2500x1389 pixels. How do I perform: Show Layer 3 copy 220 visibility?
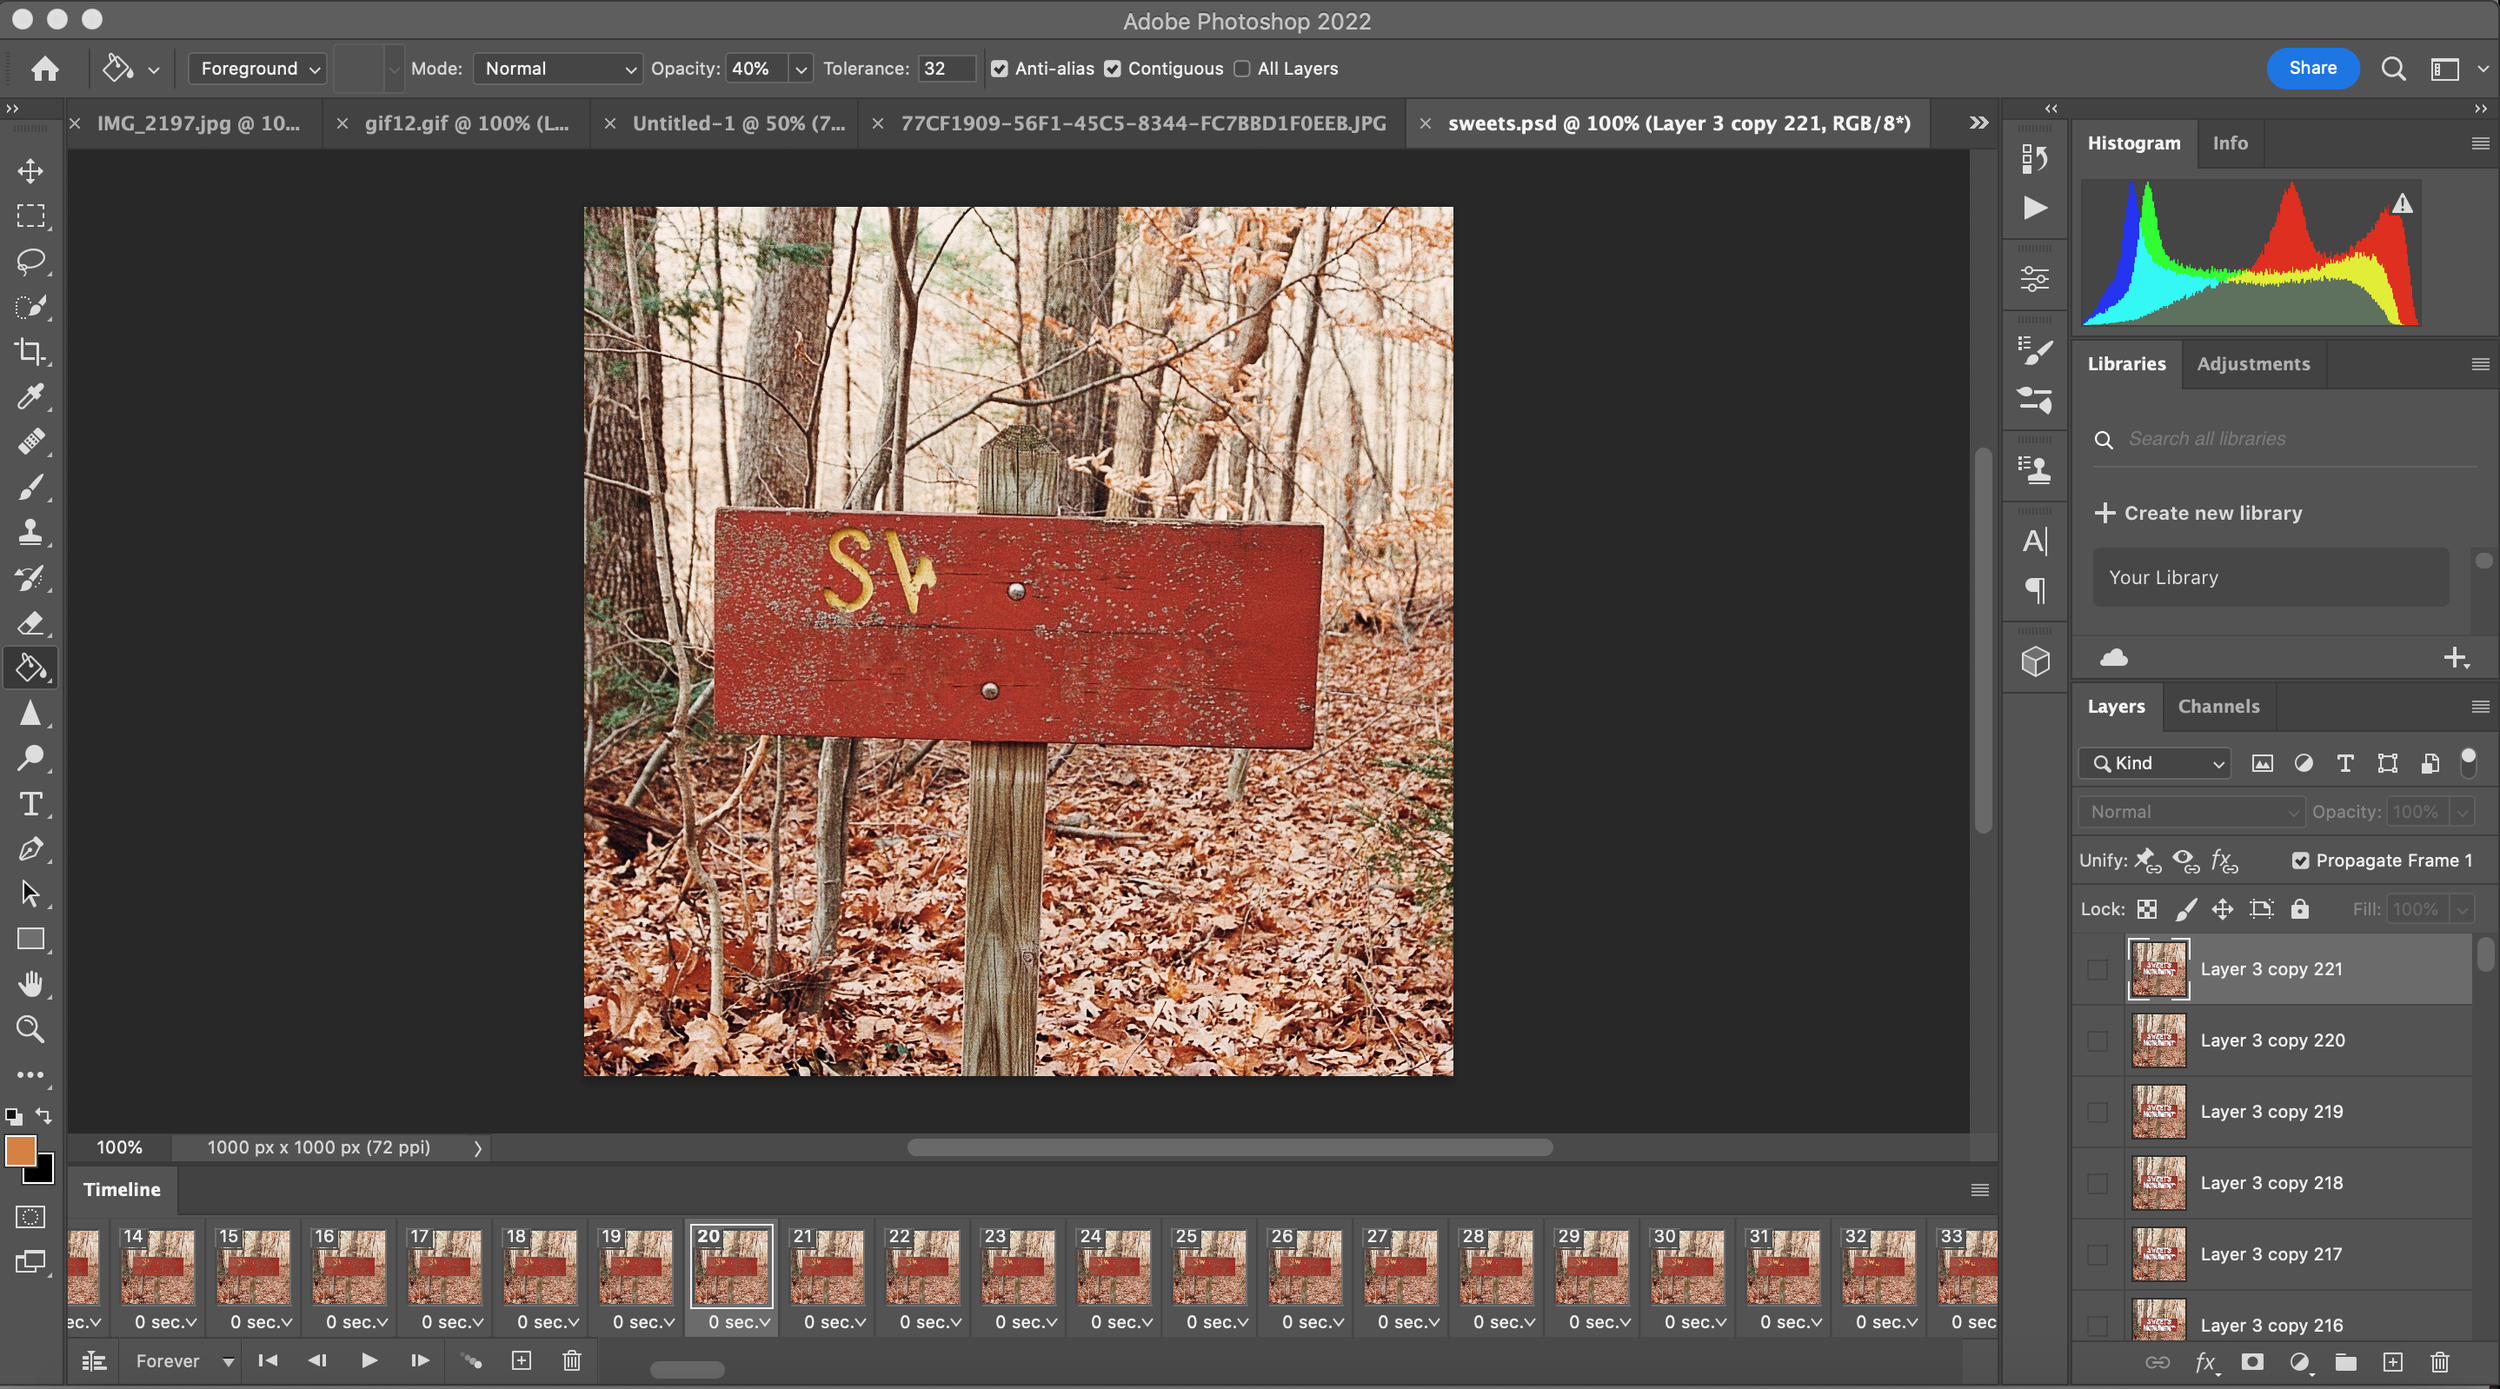click(2098, 1041)
